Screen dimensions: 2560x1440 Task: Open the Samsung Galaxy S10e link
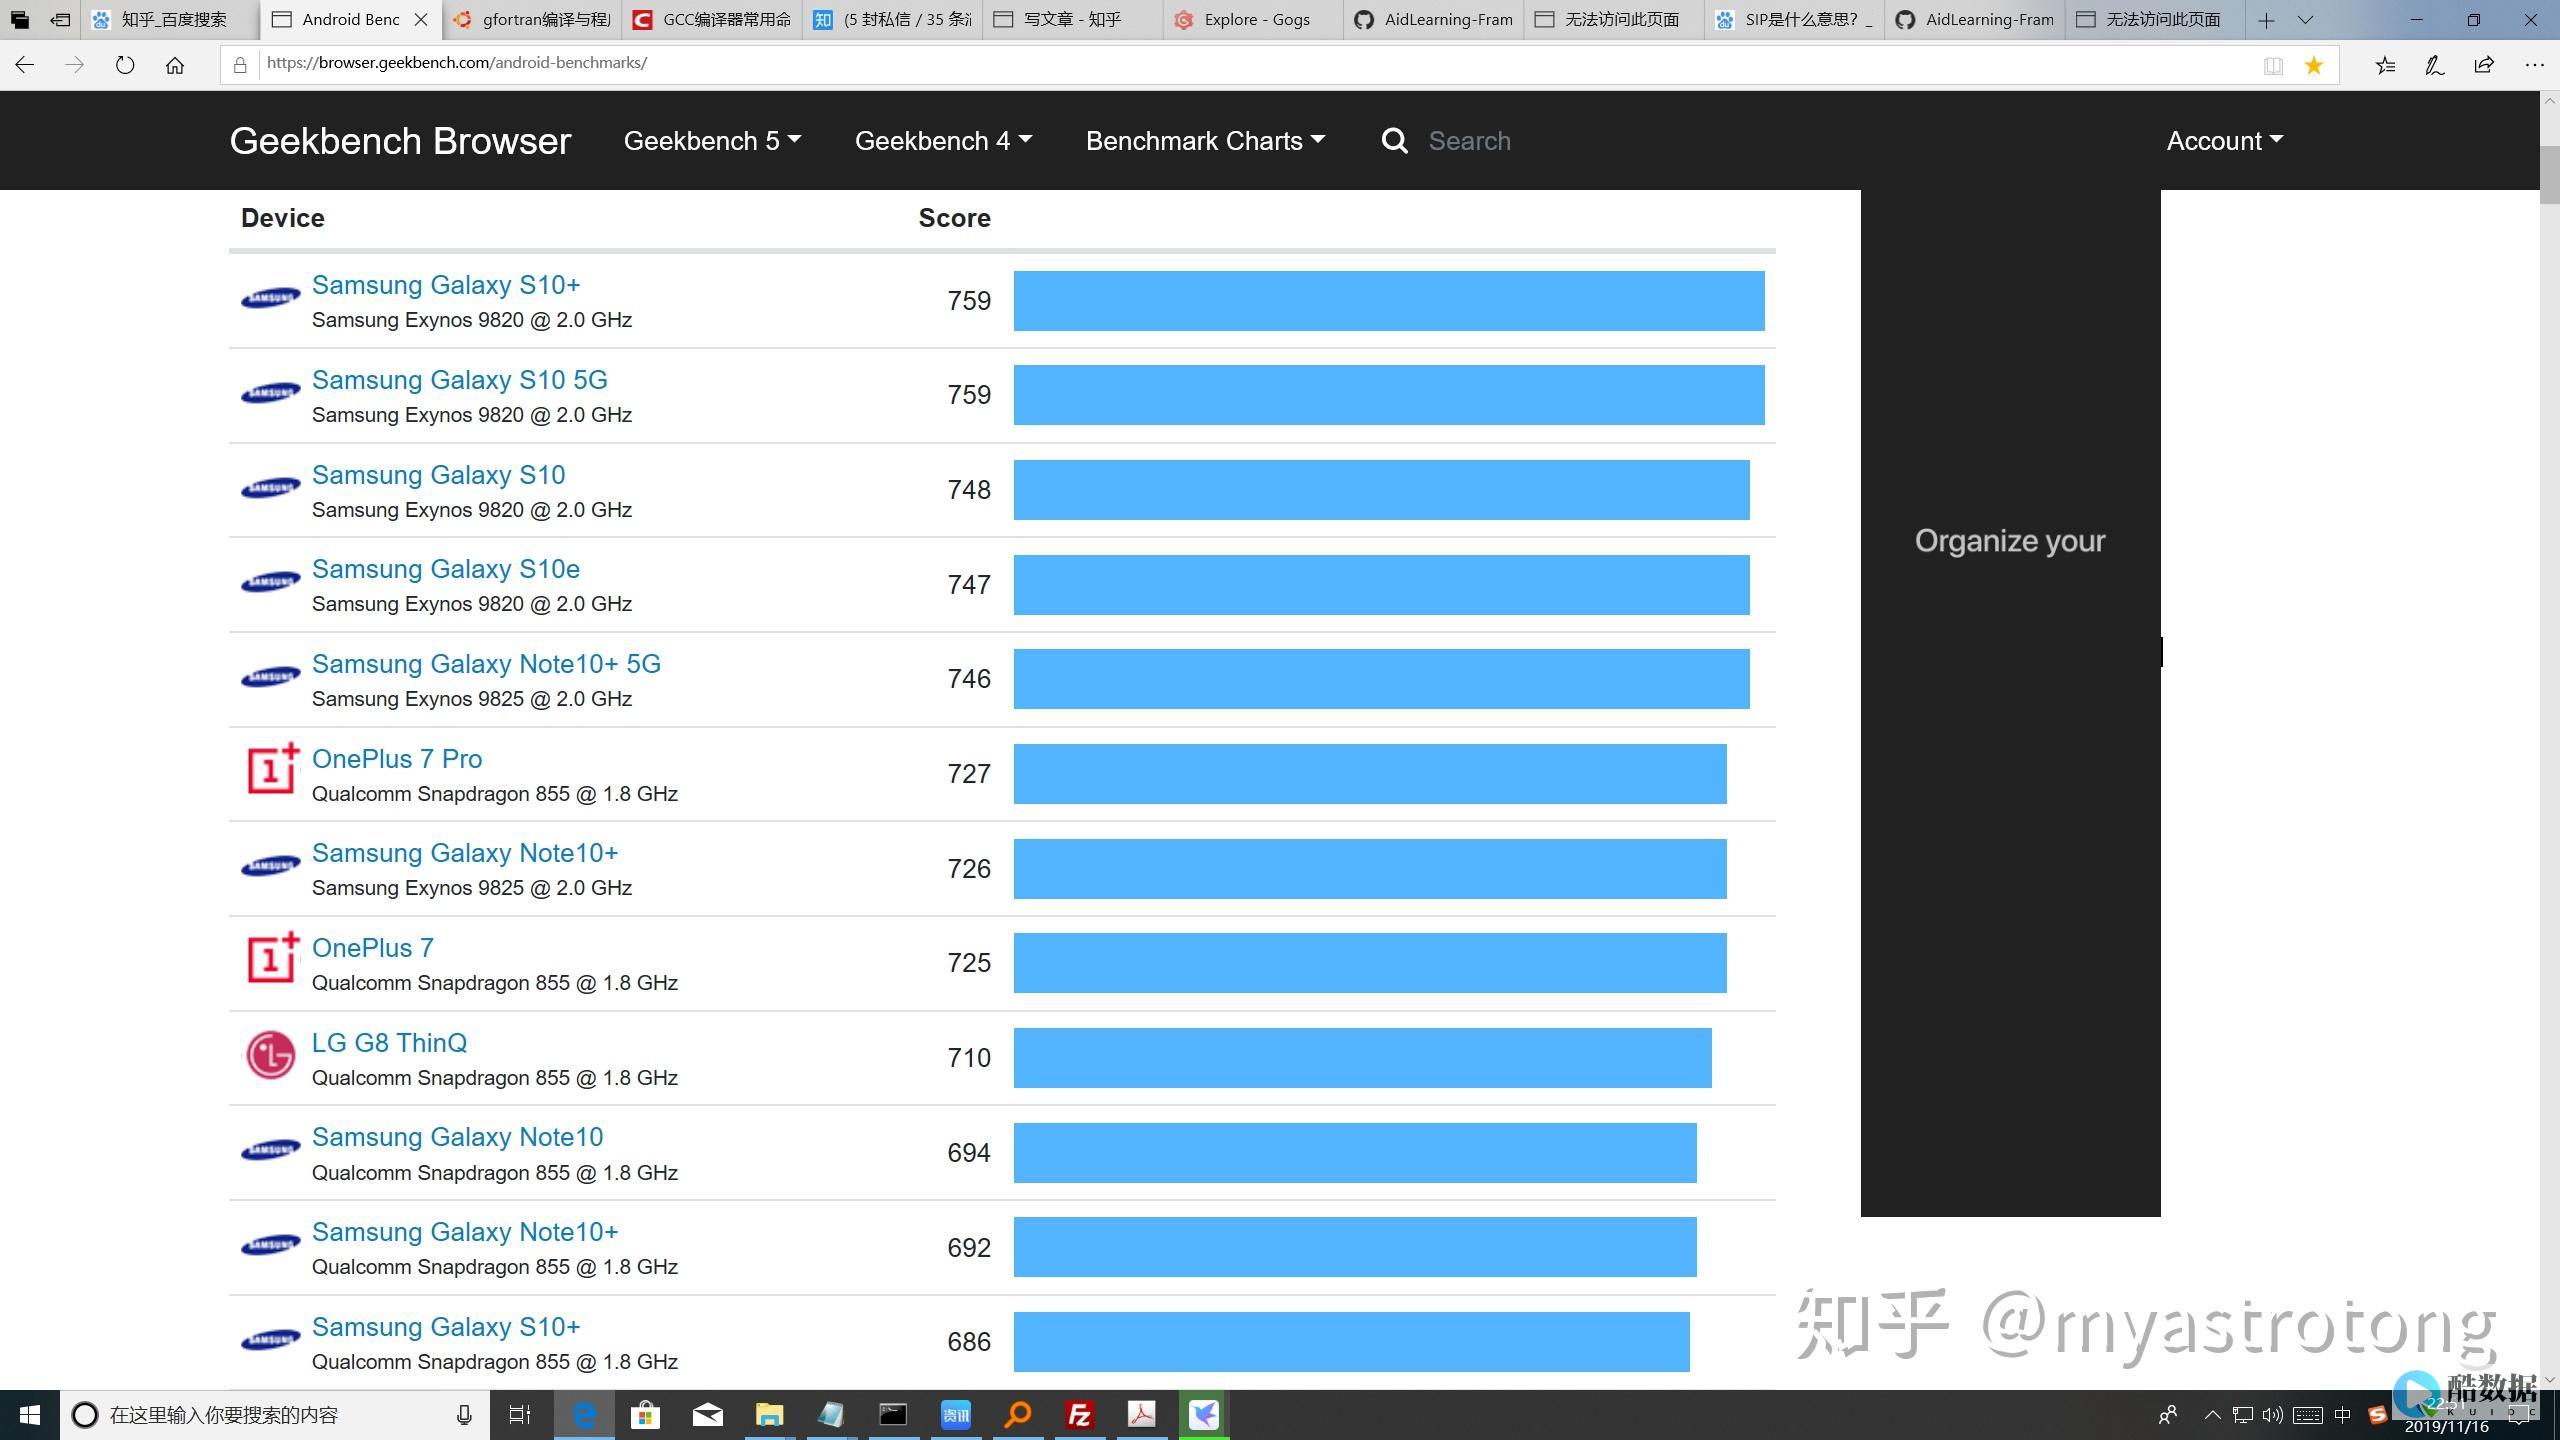(x=446, y=569)
